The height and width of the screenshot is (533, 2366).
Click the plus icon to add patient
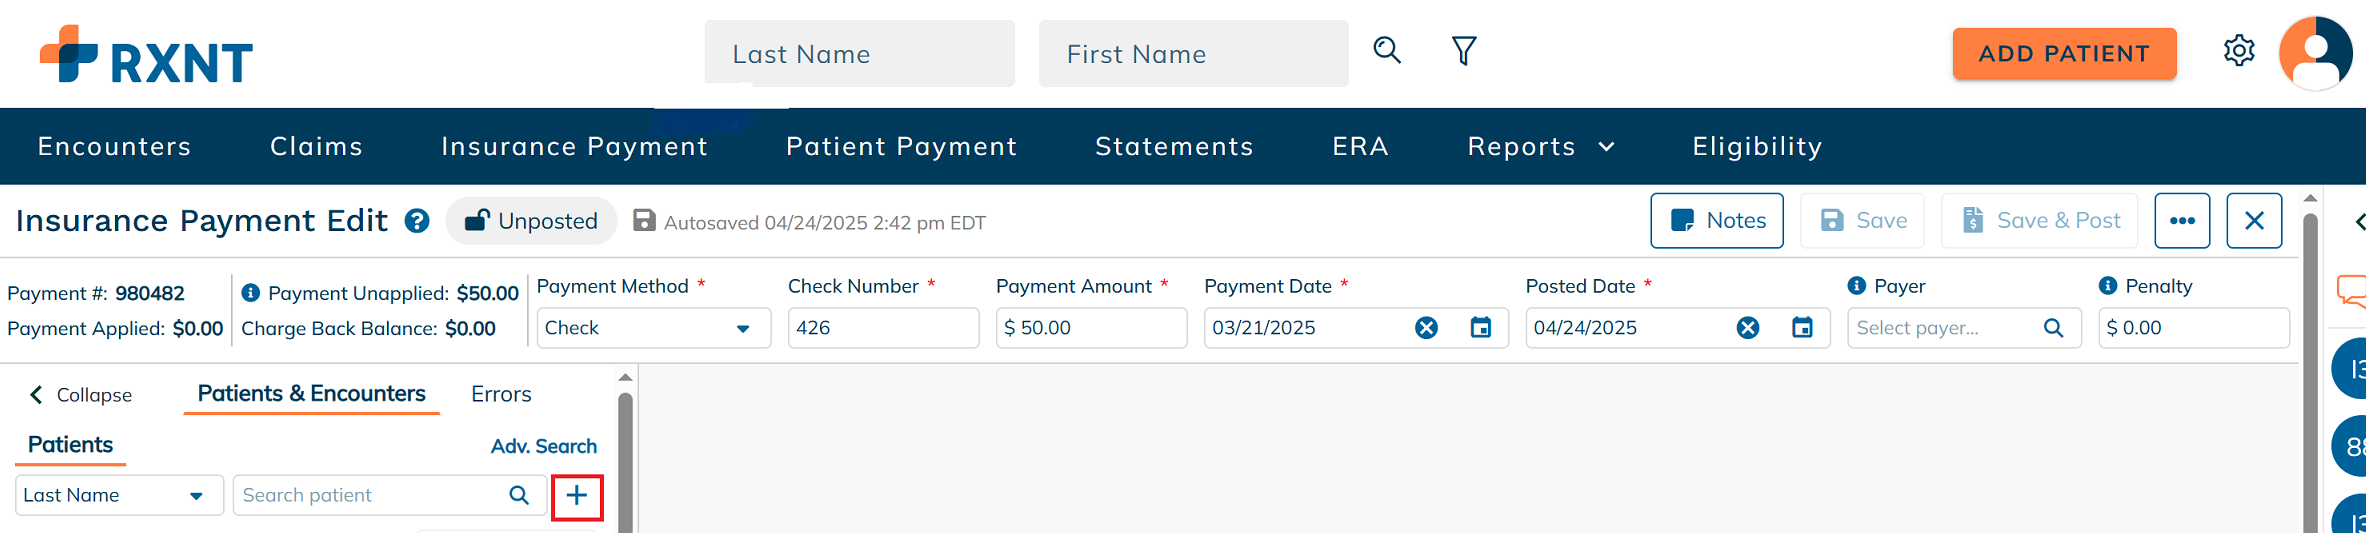577,496
